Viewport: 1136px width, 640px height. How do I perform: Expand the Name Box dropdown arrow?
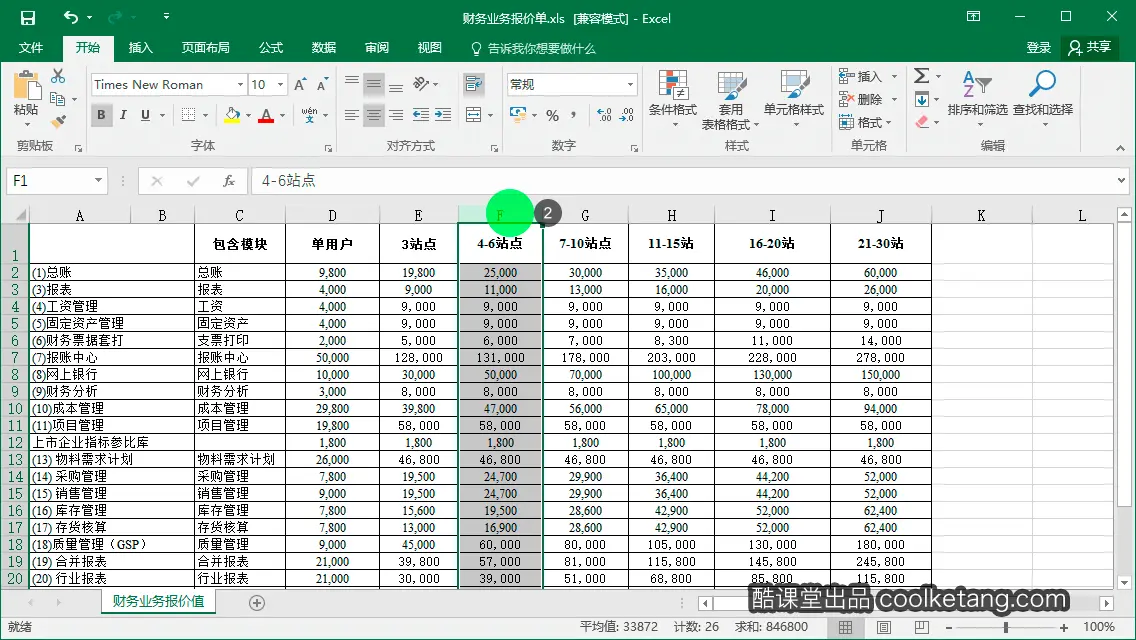(x=98, y=180)
